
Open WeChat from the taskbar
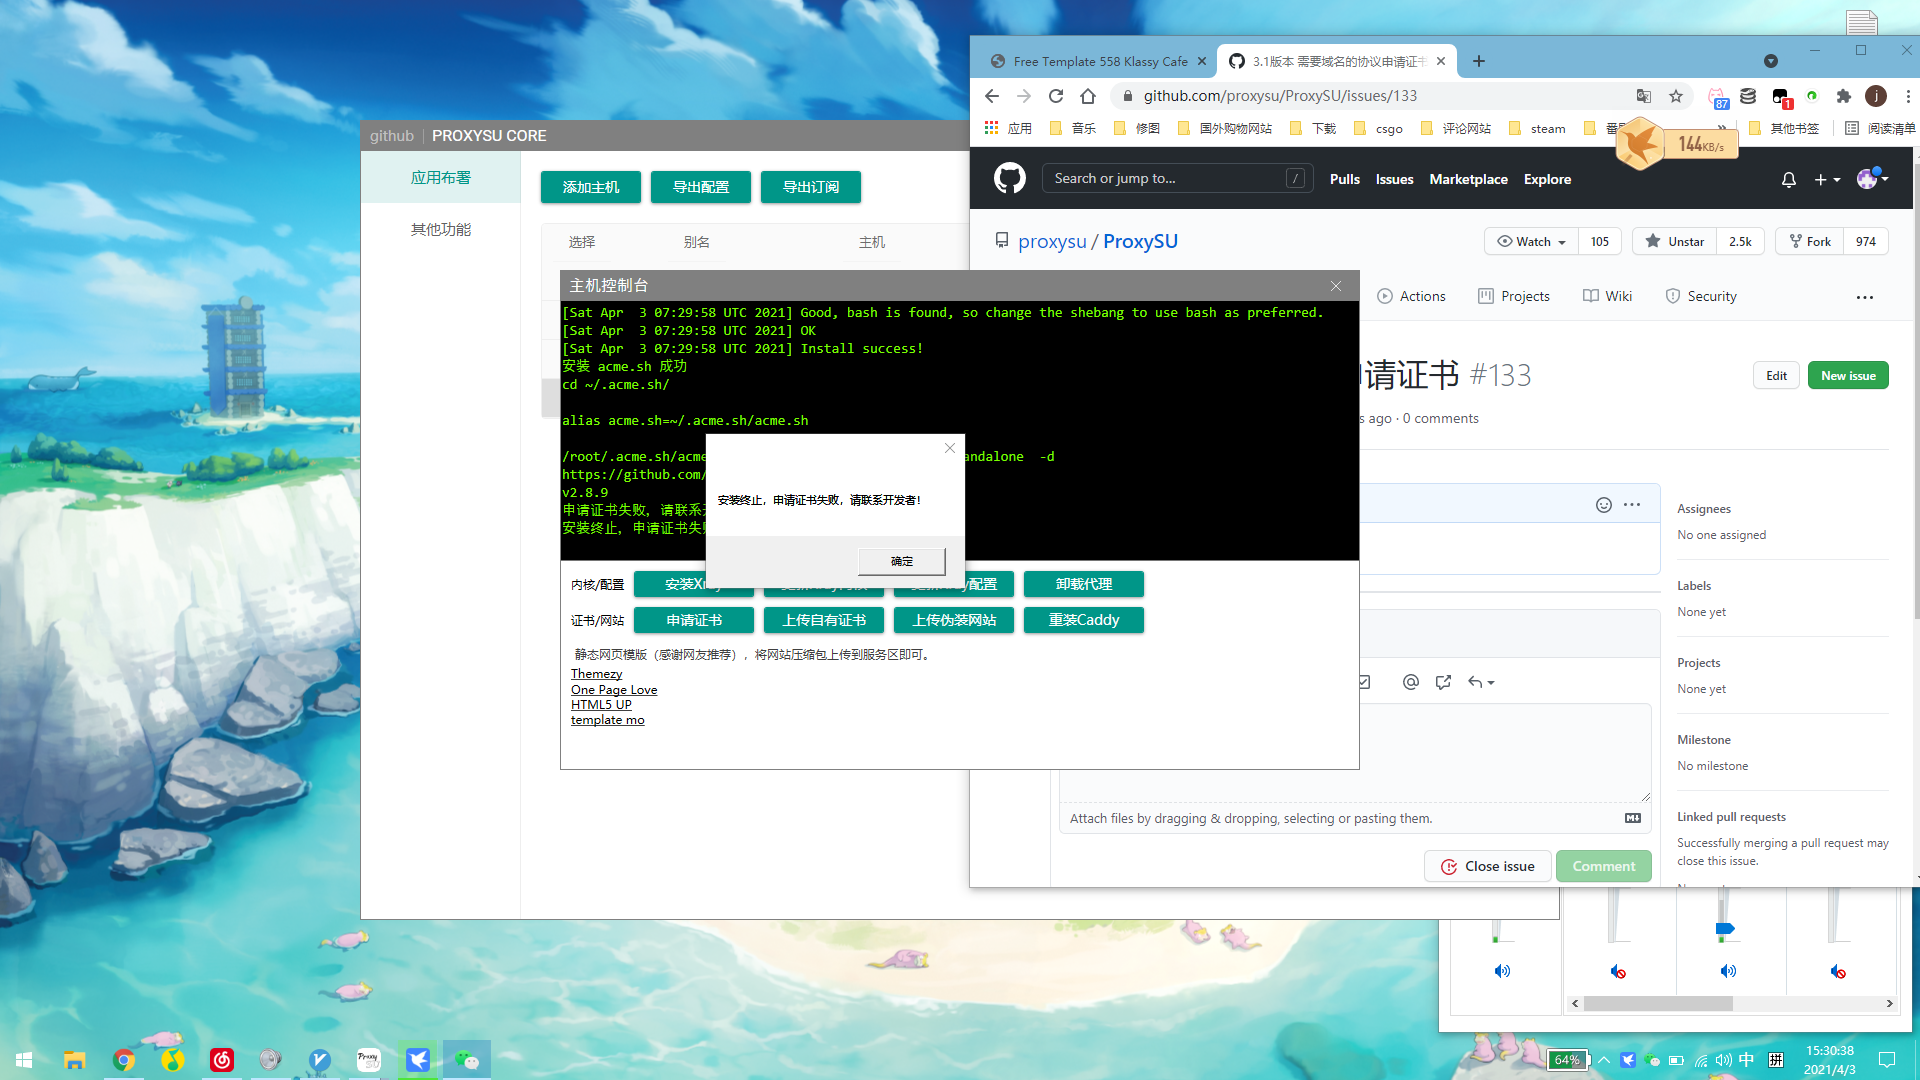click(467, 1059)
